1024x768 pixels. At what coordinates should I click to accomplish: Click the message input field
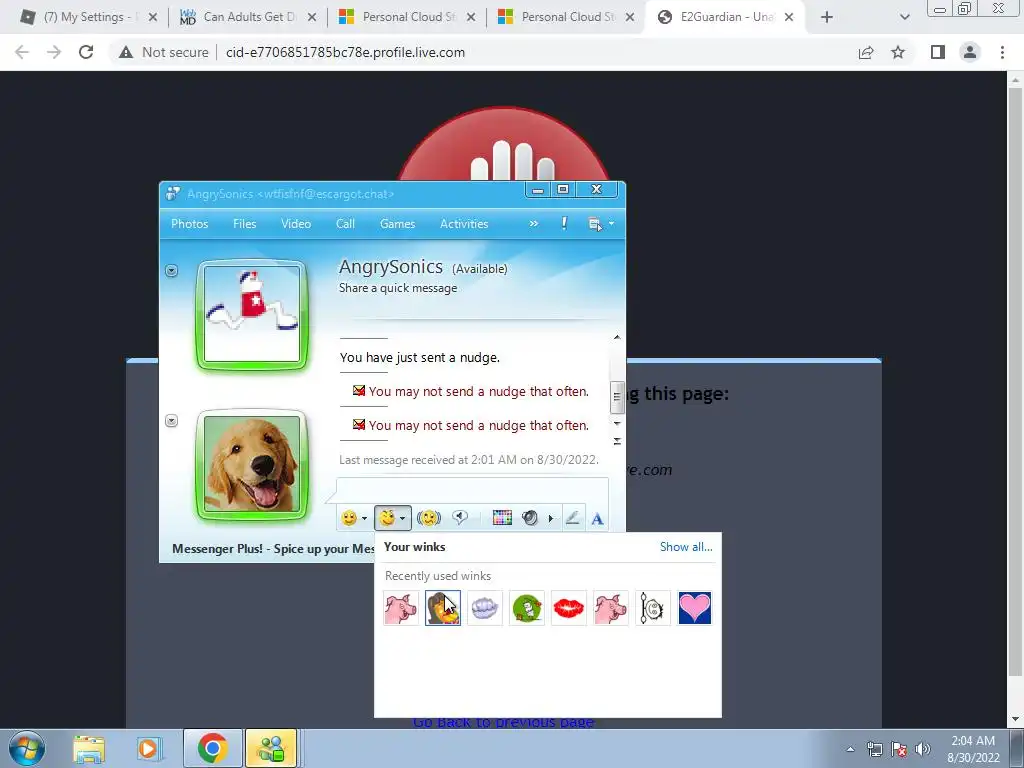472,490
